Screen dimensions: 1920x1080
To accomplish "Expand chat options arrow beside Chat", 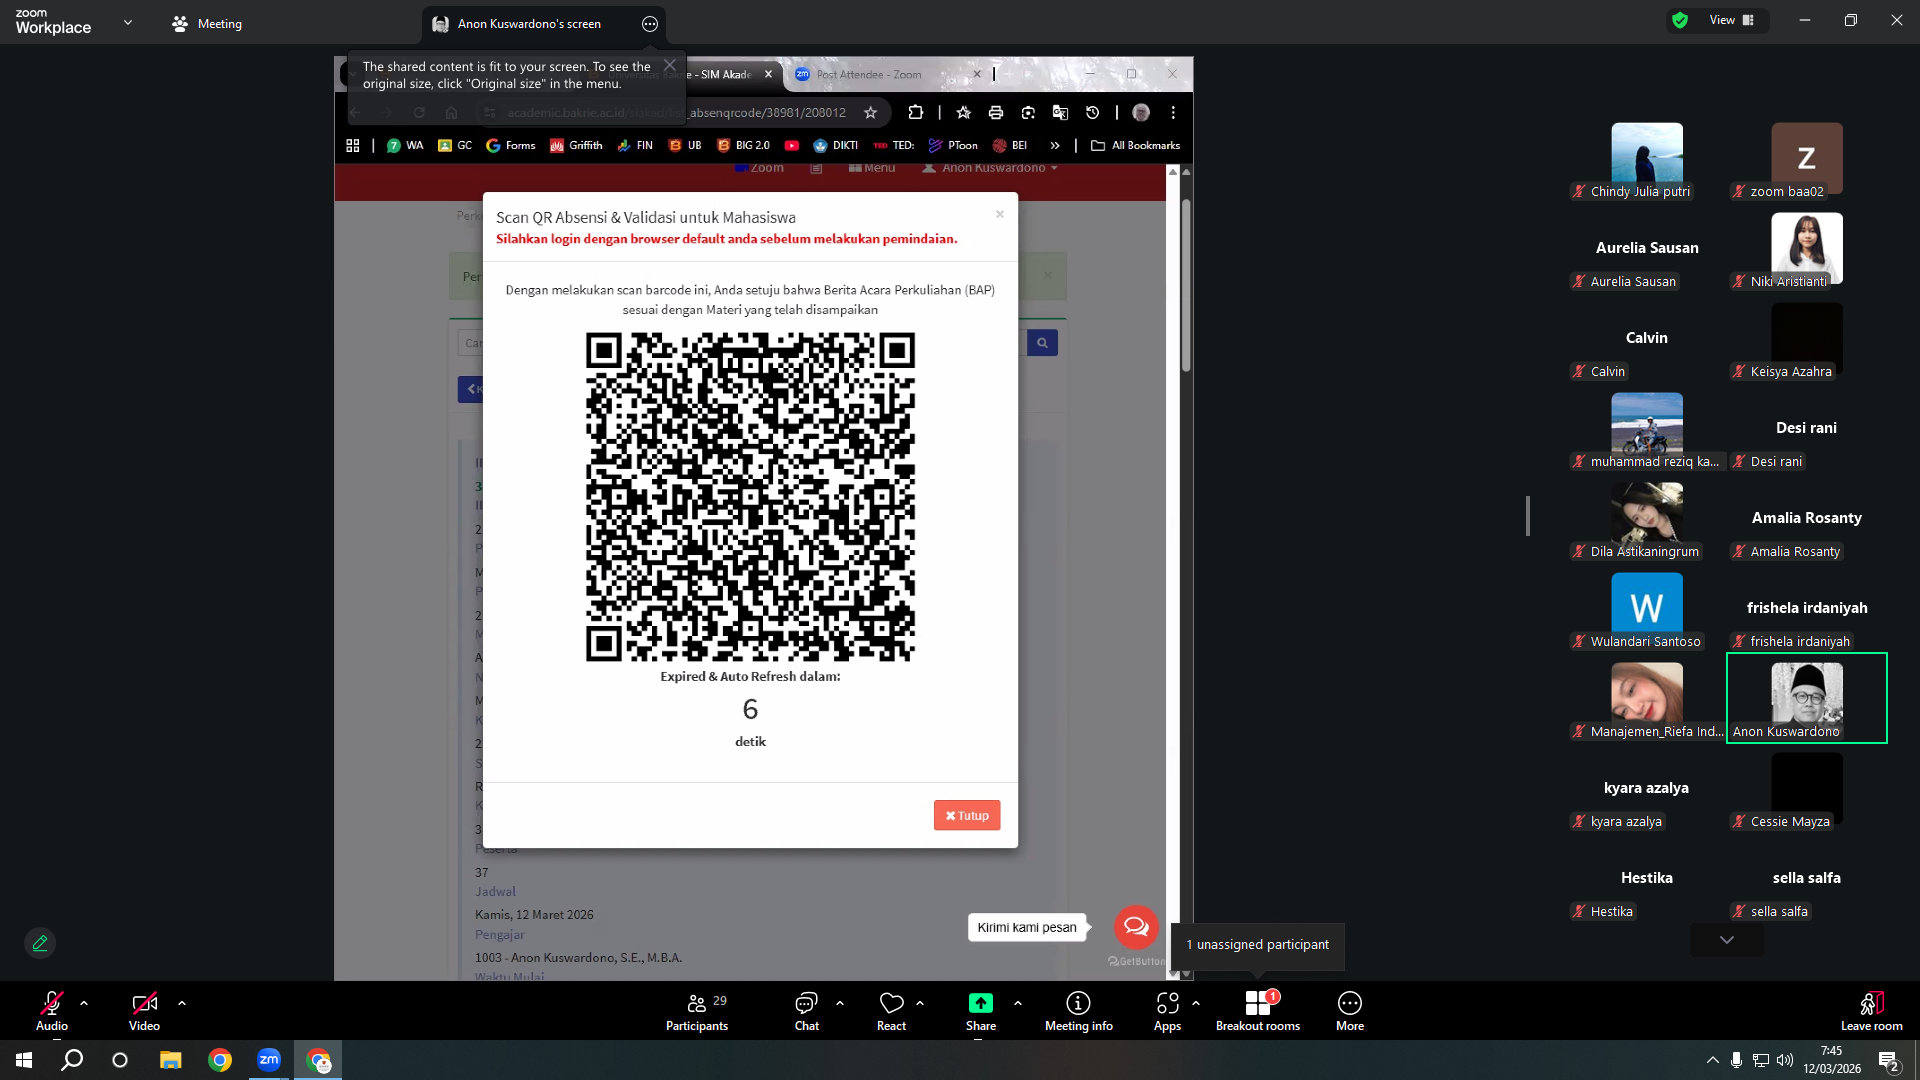I will click(840, 1003).
